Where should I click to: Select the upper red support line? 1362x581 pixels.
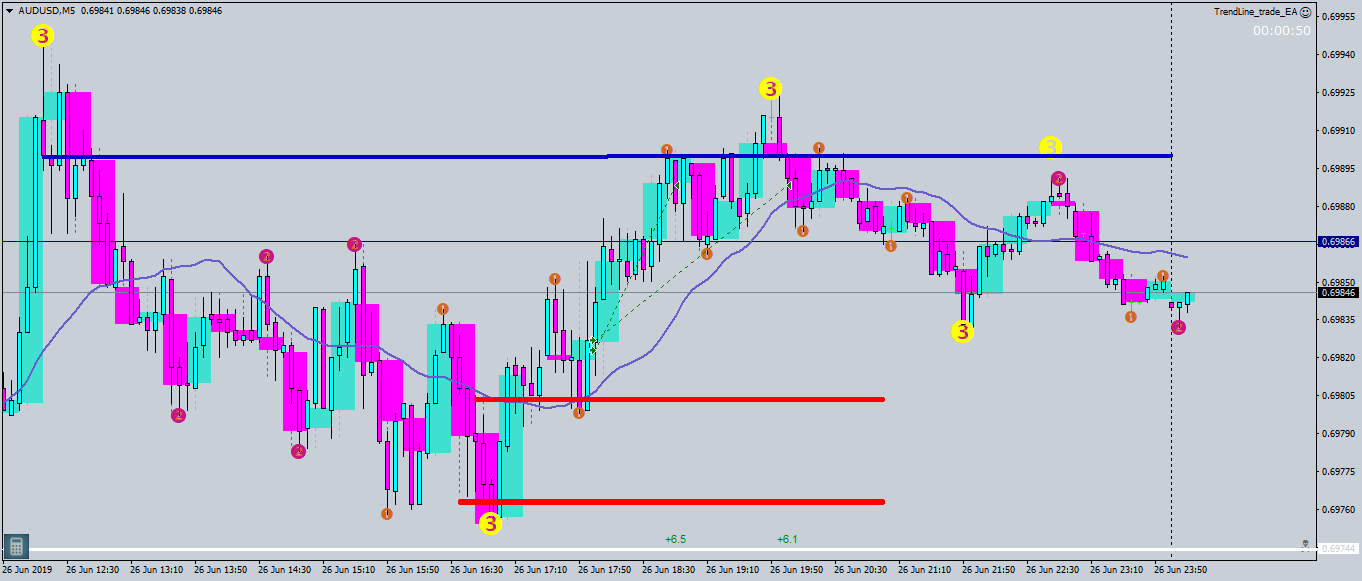tap(680, 399)
